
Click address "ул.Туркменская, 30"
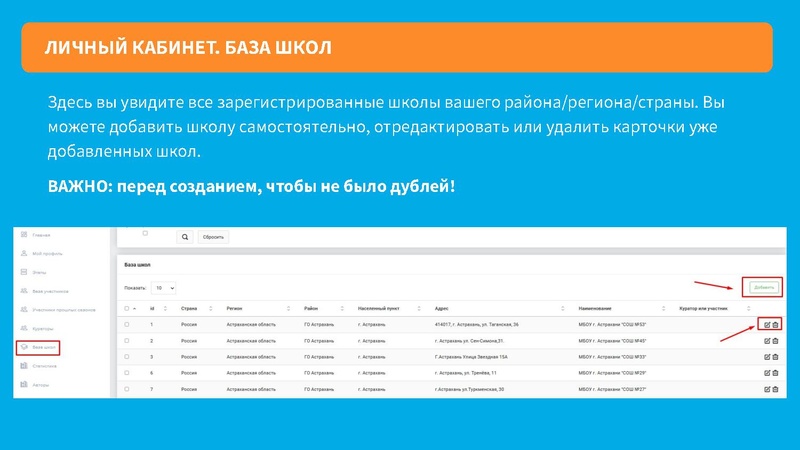483,389
